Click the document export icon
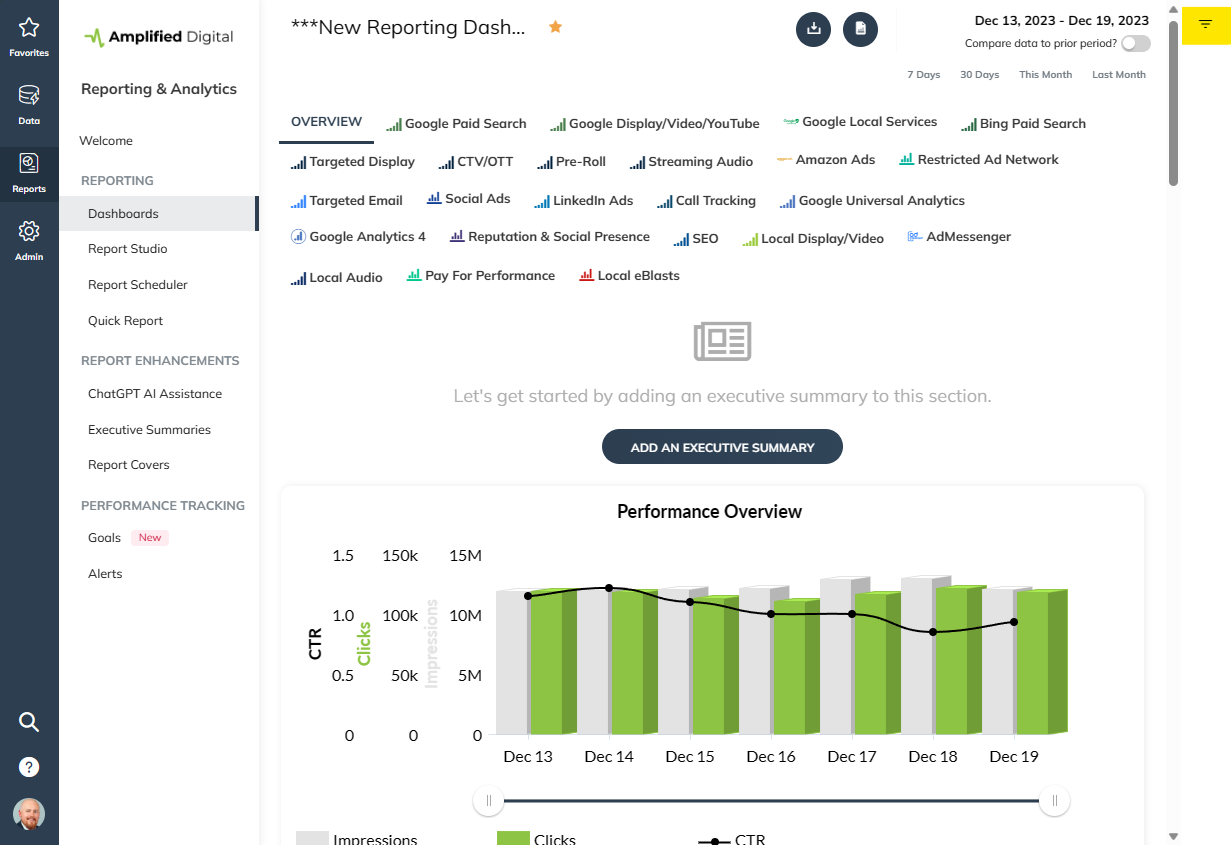 (x=860, y=29)
